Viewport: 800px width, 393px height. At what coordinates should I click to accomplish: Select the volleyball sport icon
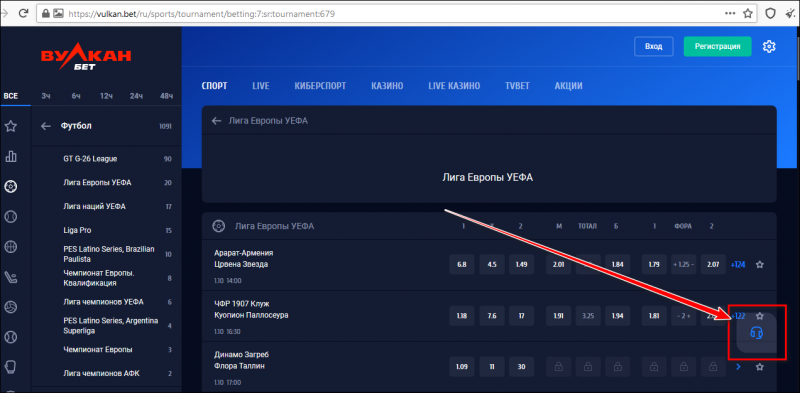point(11,307)
